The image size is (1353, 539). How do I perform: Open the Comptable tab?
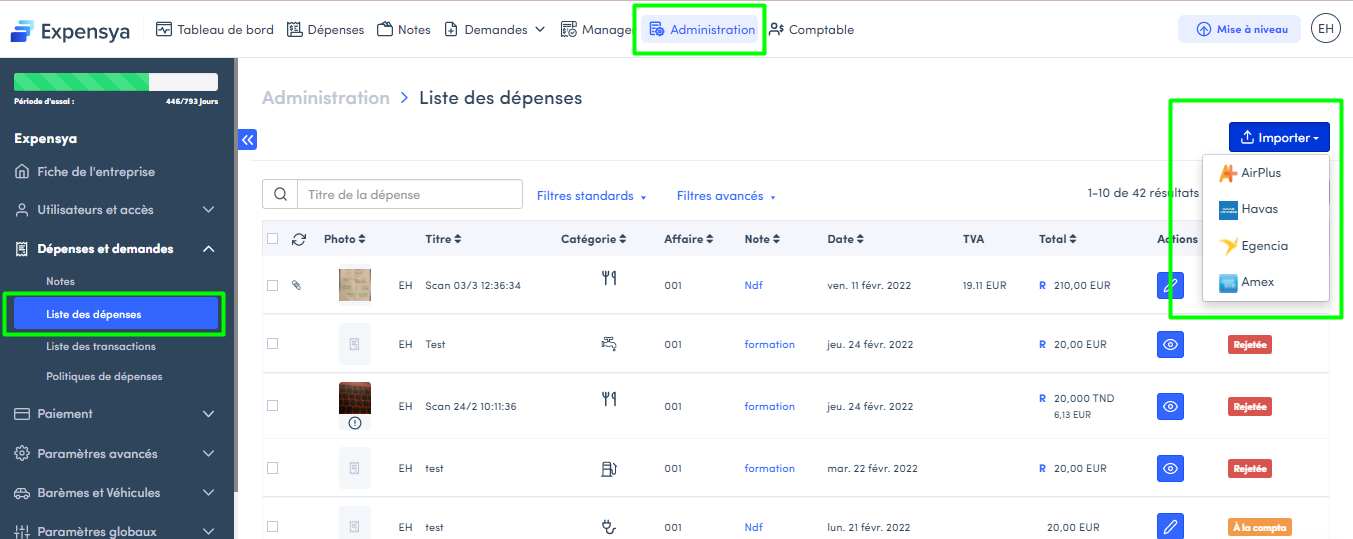click(x=811, y=29)
